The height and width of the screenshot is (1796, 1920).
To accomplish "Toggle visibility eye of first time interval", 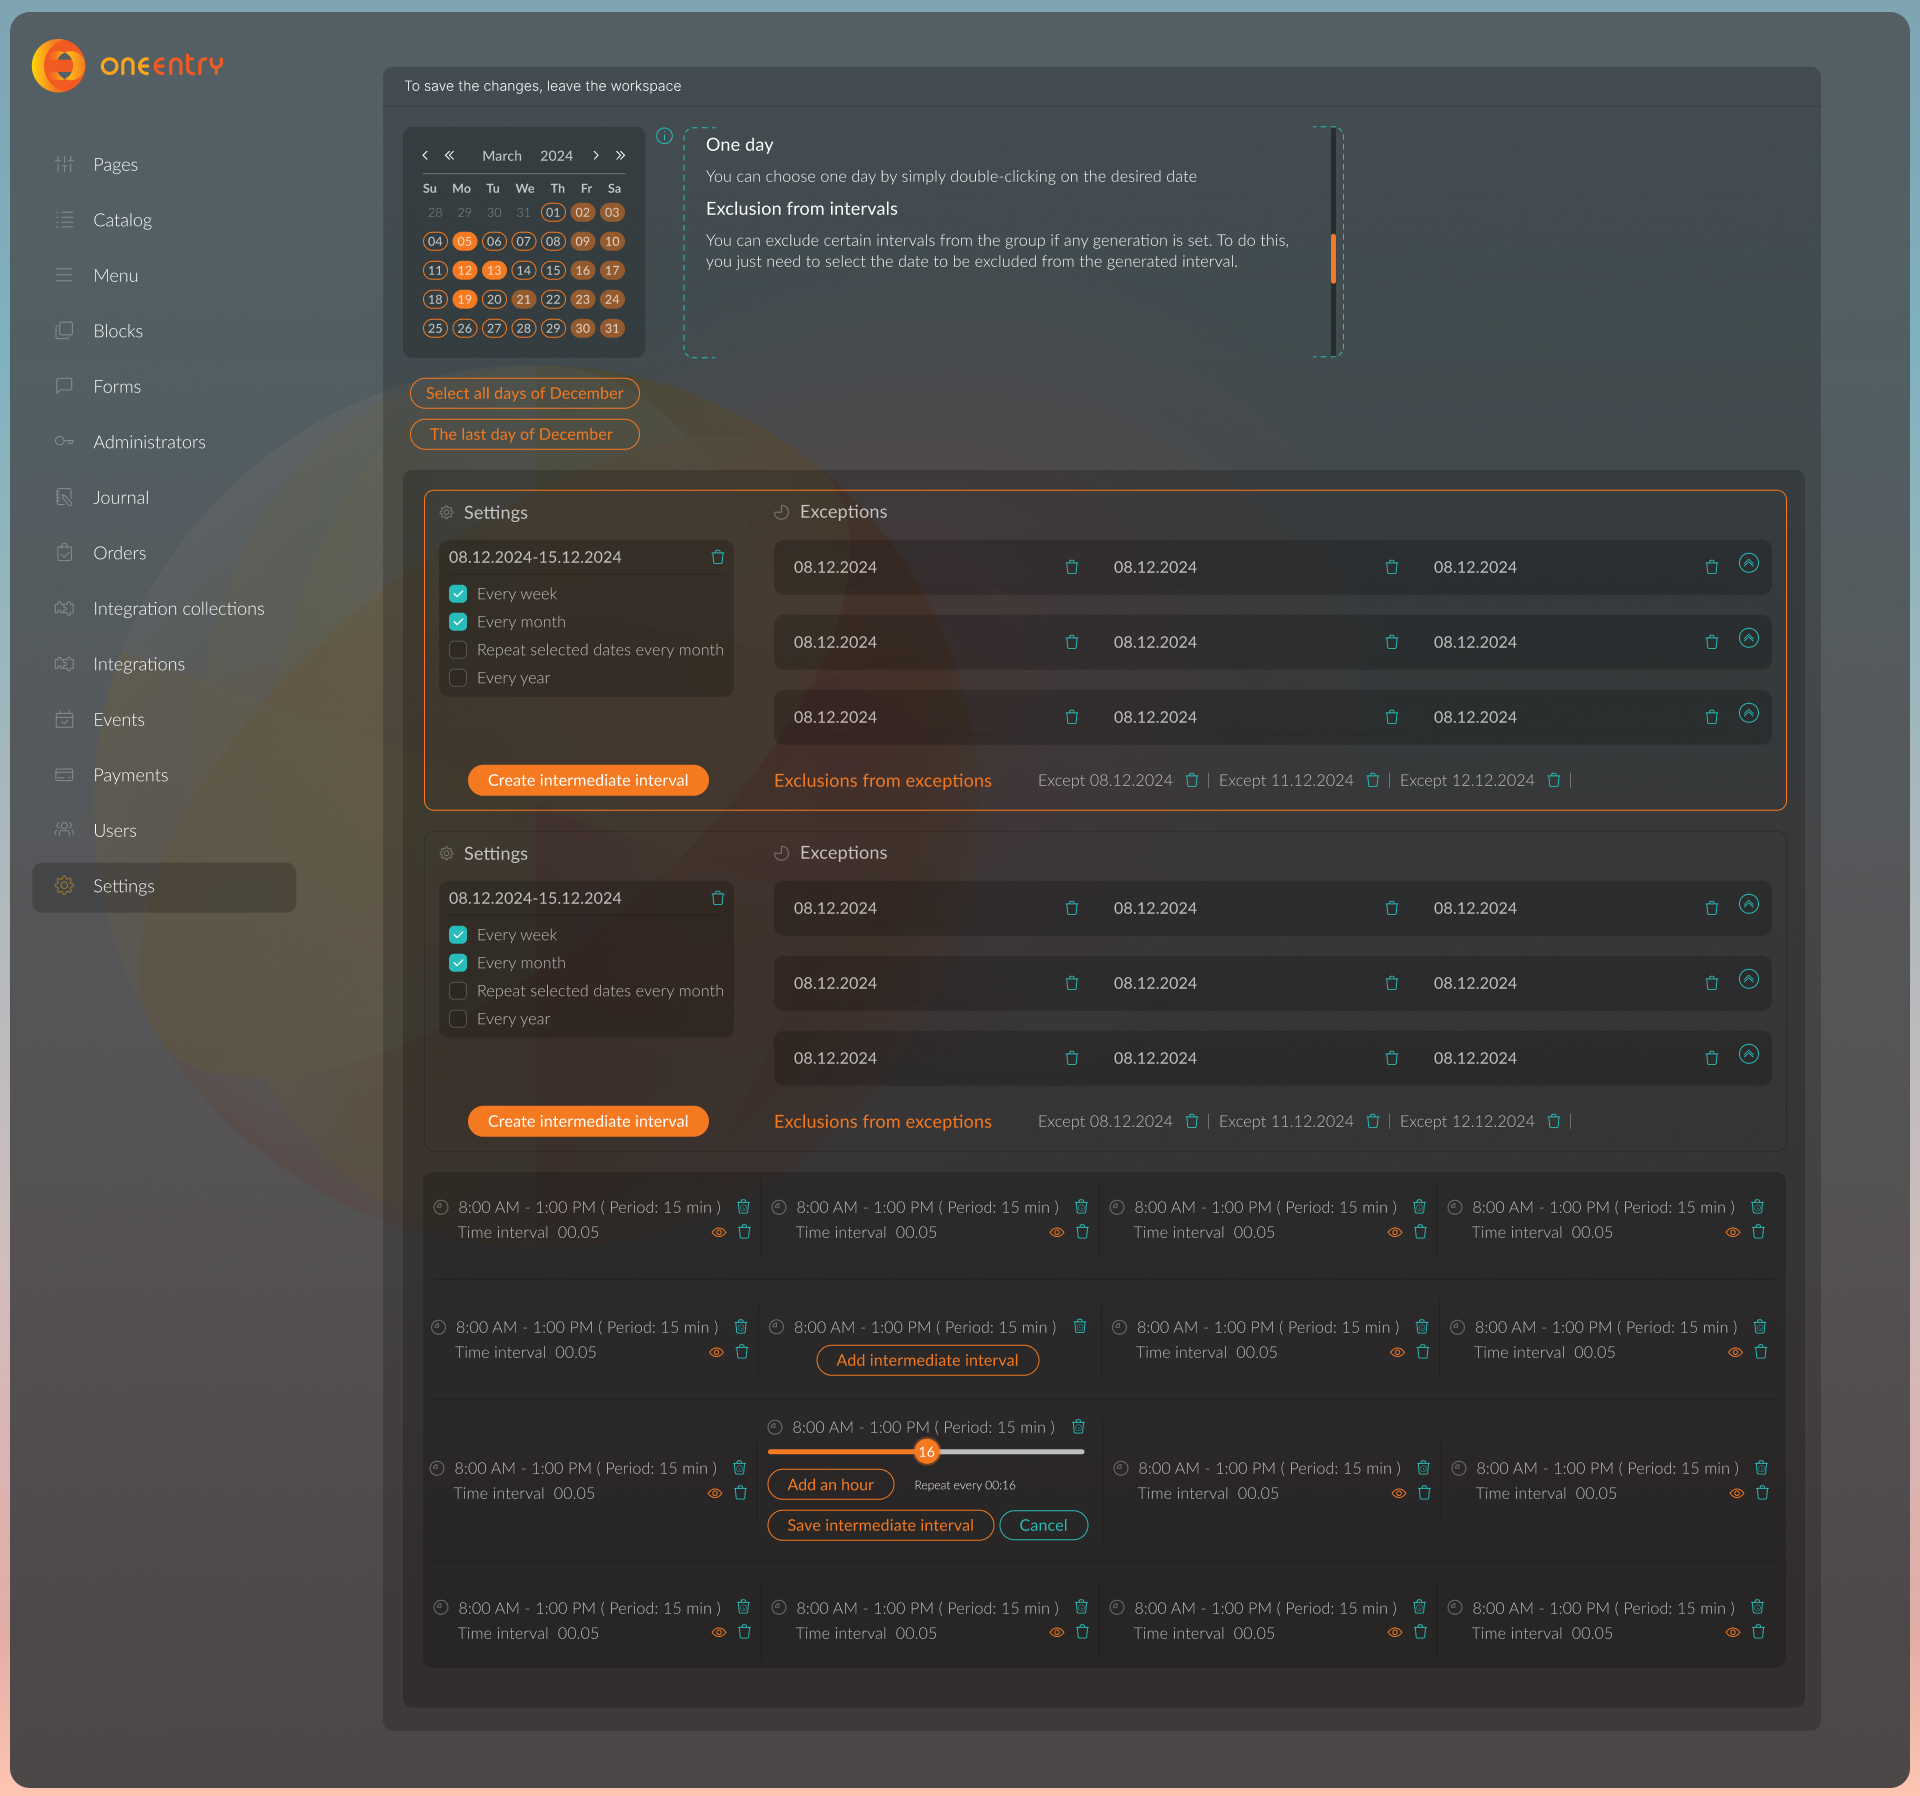I will tap(718, 1232).
